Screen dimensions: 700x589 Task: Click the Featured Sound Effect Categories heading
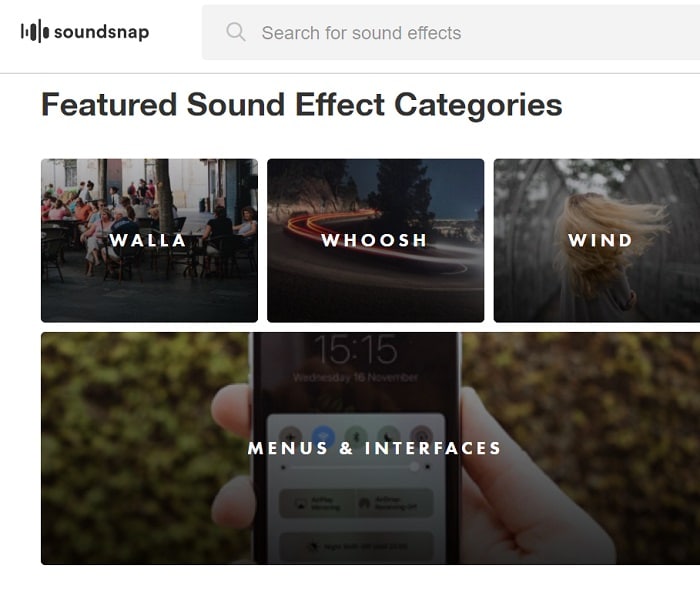[301, 105]
